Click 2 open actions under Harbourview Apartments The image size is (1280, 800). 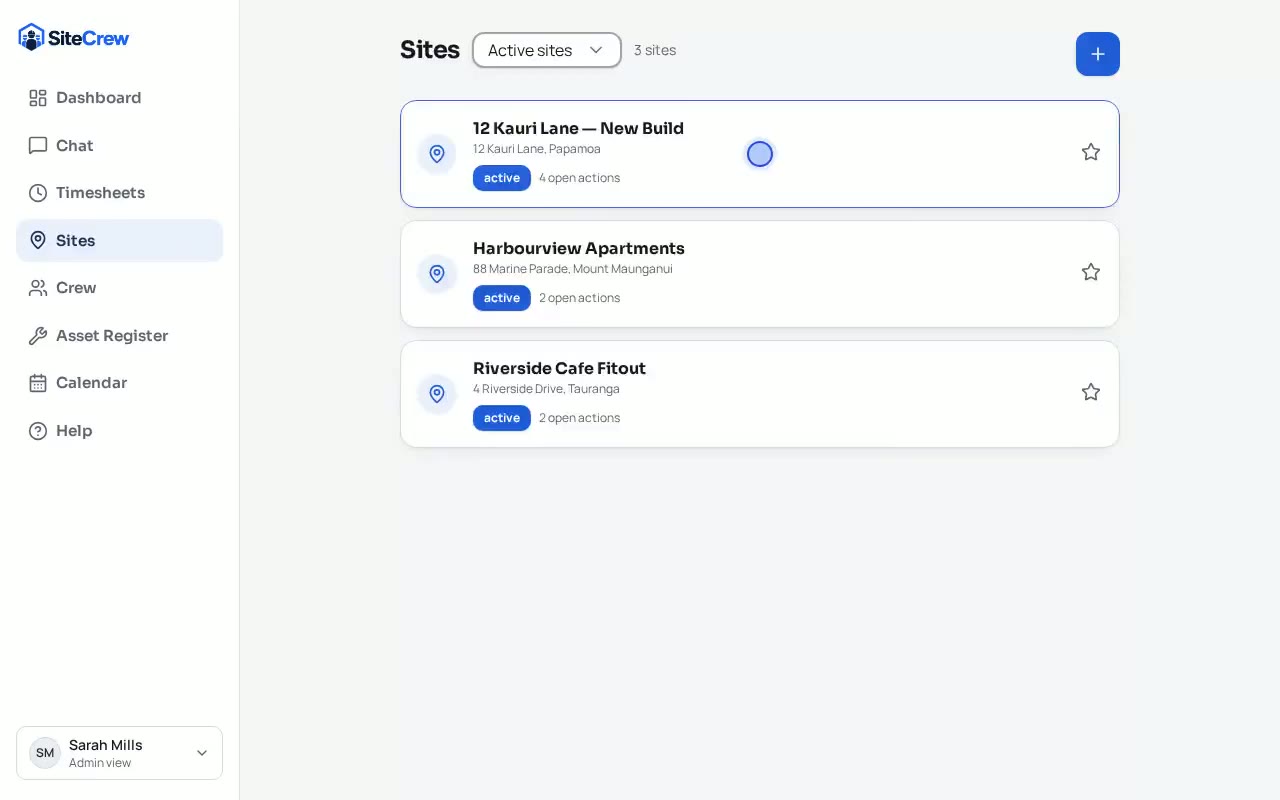tap(579, 298)
